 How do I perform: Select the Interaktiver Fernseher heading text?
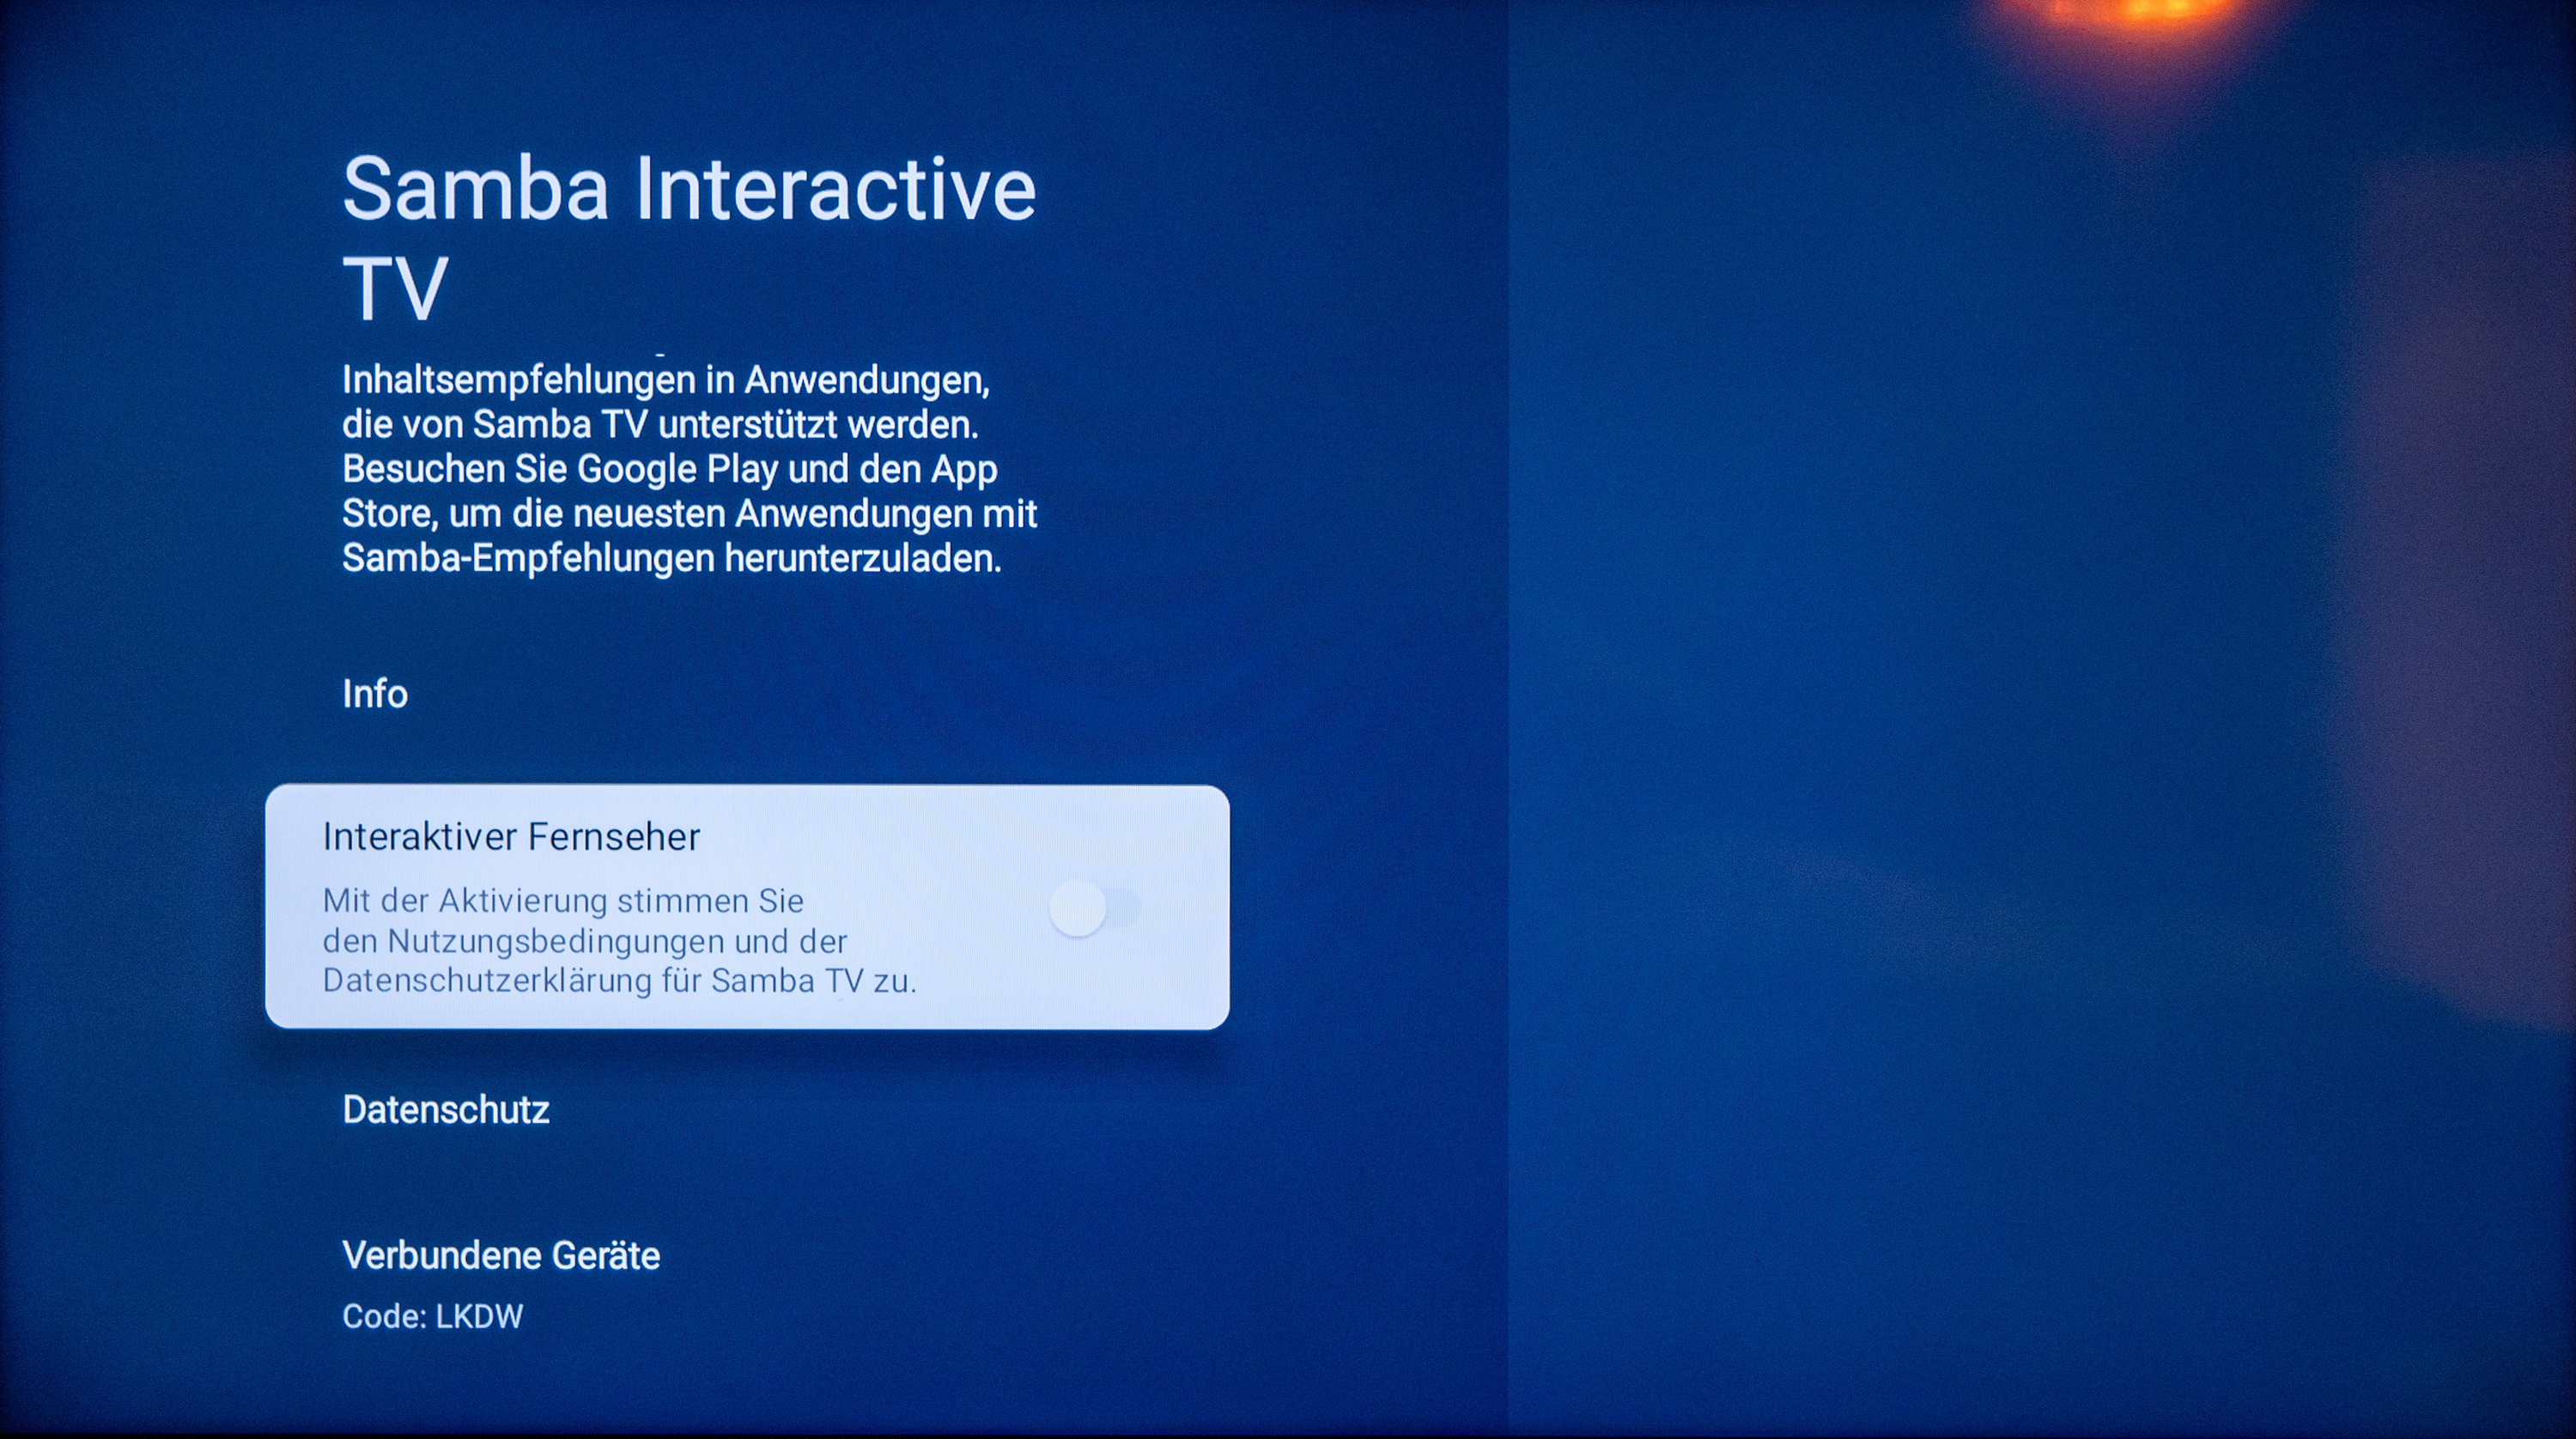[x=511, y=837]
